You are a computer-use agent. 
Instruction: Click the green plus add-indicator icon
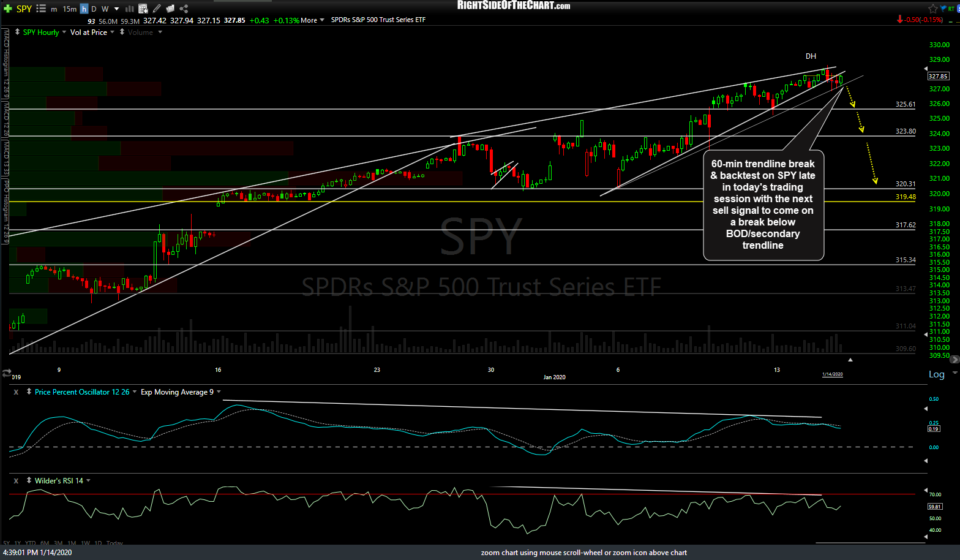pos(7,9)
